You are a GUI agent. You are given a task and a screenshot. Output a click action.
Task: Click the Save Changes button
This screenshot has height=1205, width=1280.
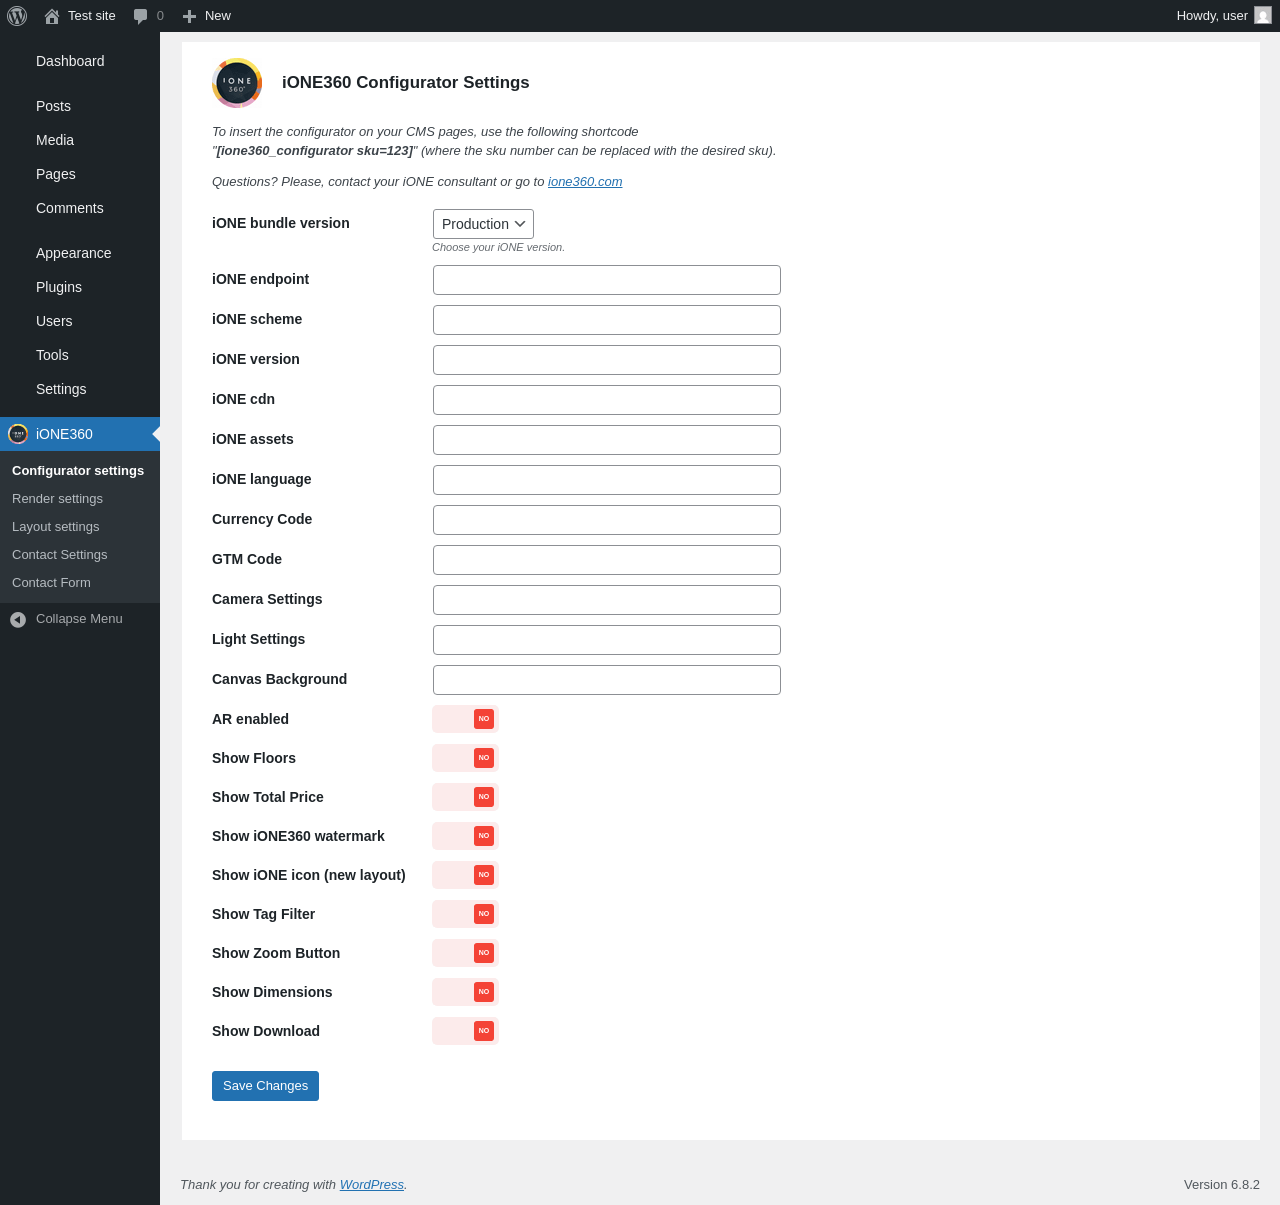pyautogui.click(x=265, y=1086)
